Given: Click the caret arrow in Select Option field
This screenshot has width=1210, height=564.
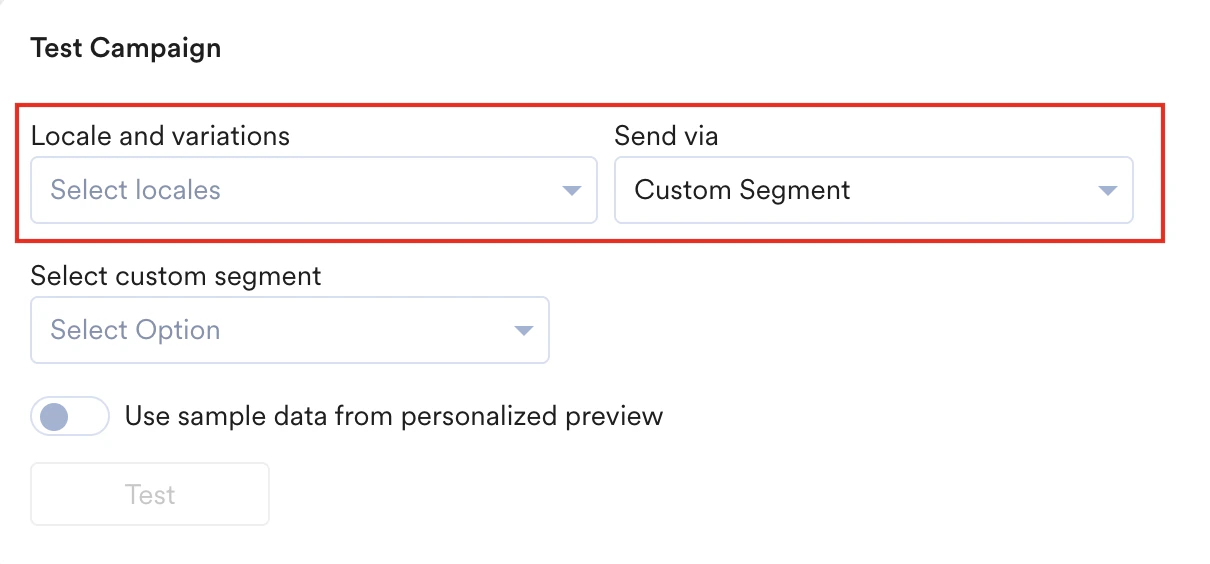Looking at the screenshot, I should tap(523, 331).
